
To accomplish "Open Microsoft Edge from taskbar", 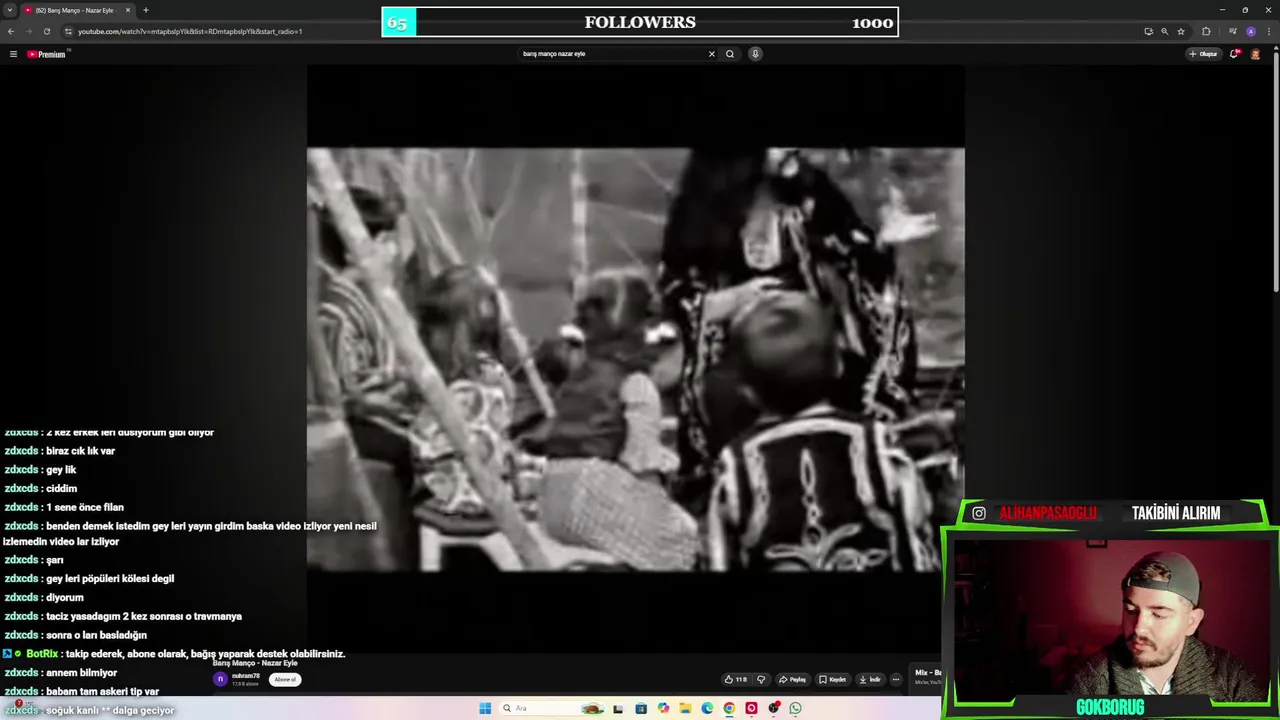I will [707, 708].
